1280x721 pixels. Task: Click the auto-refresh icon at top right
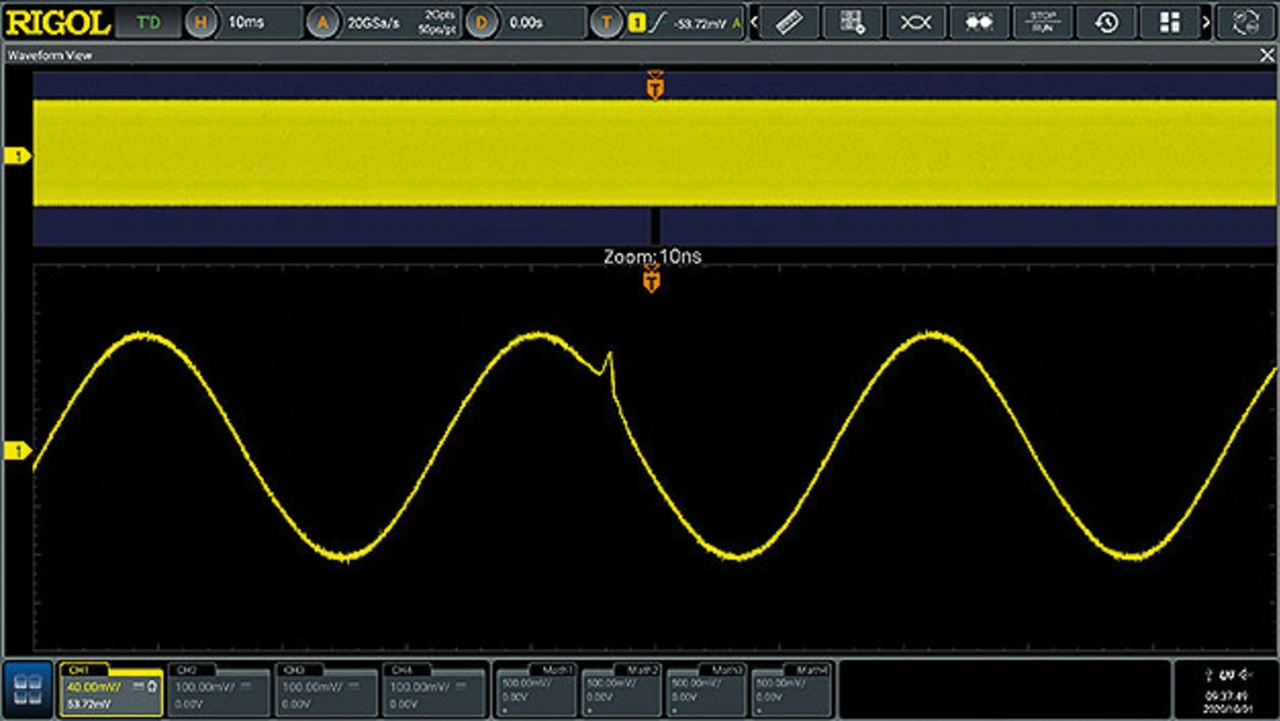coord(1245,22)
